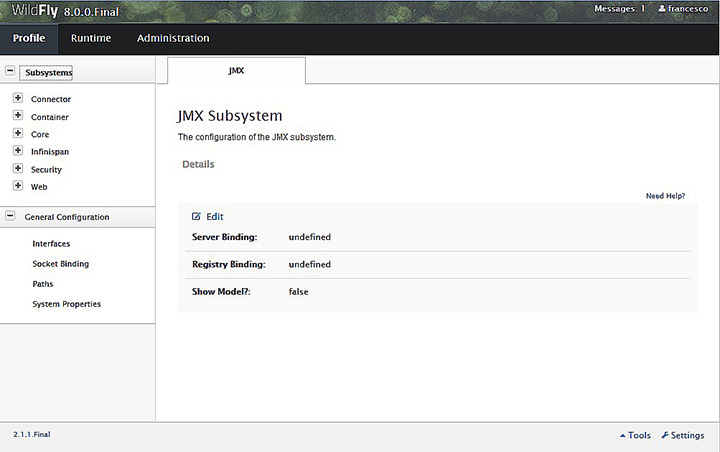Screen dimensions: 720x452
Task: Open the Administration tab
Action: [173, 38]
